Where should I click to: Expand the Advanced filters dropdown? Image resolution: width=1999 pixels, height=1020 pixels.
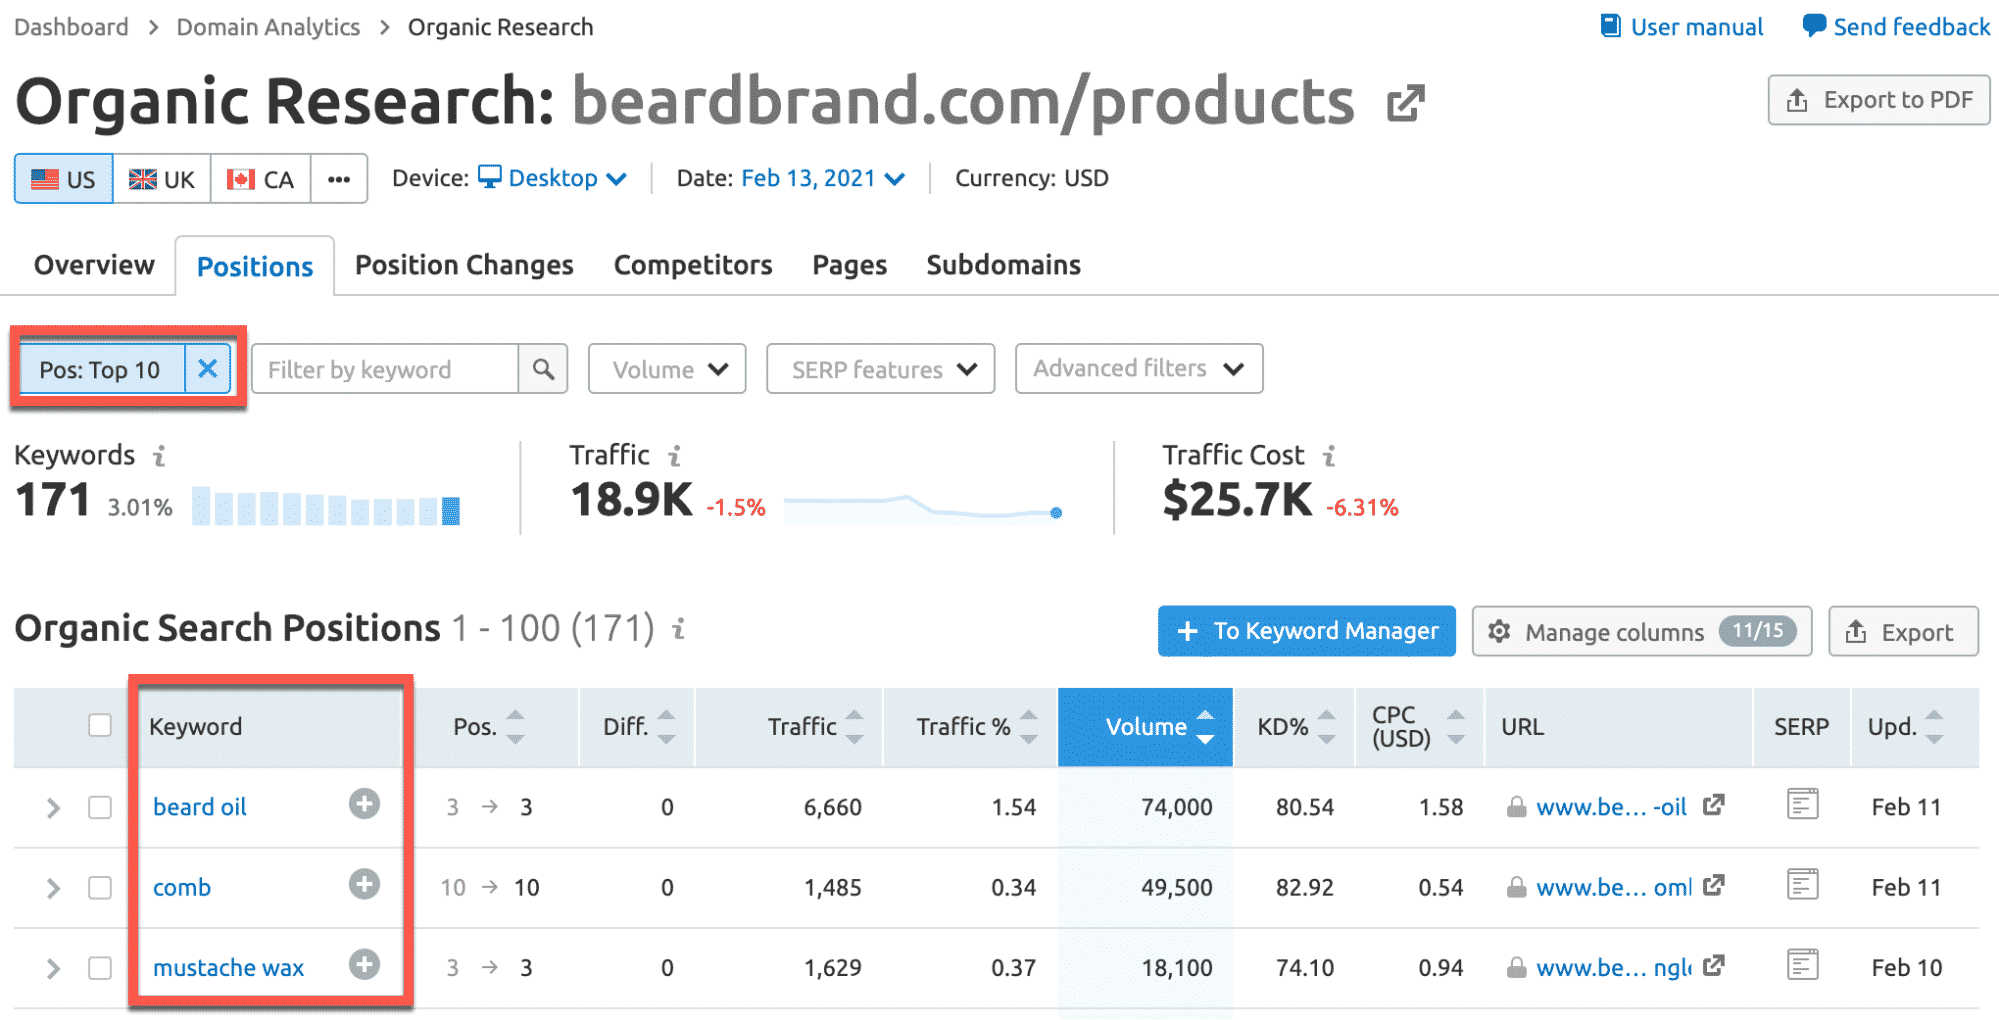click(x=1138, y=369)
